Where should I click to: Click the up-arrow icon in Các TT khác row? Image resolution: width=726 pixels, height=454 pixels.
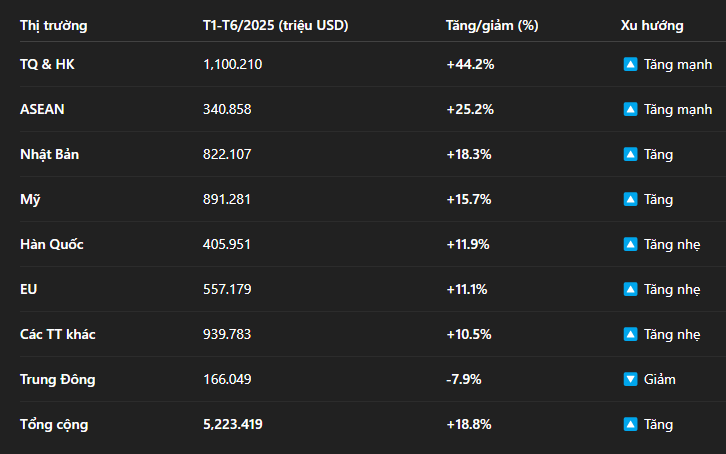pyautogui.click(x=630, y=334)
